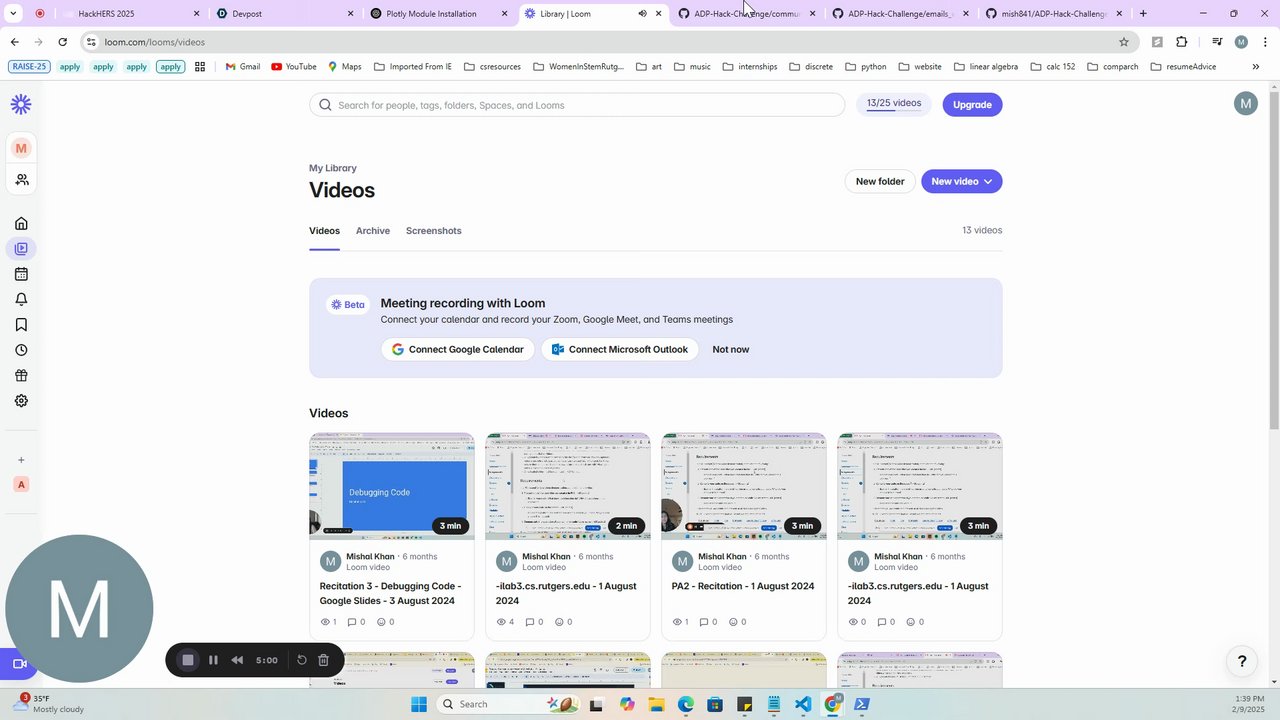Mute the Loom tab audio icon

[x=642, y=14]
